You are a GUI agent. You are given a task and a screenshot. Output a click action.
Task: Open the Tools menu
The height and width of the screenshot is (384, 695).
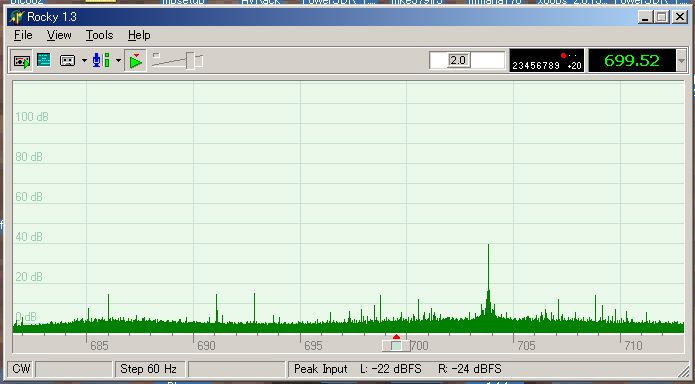coord(99,35)
